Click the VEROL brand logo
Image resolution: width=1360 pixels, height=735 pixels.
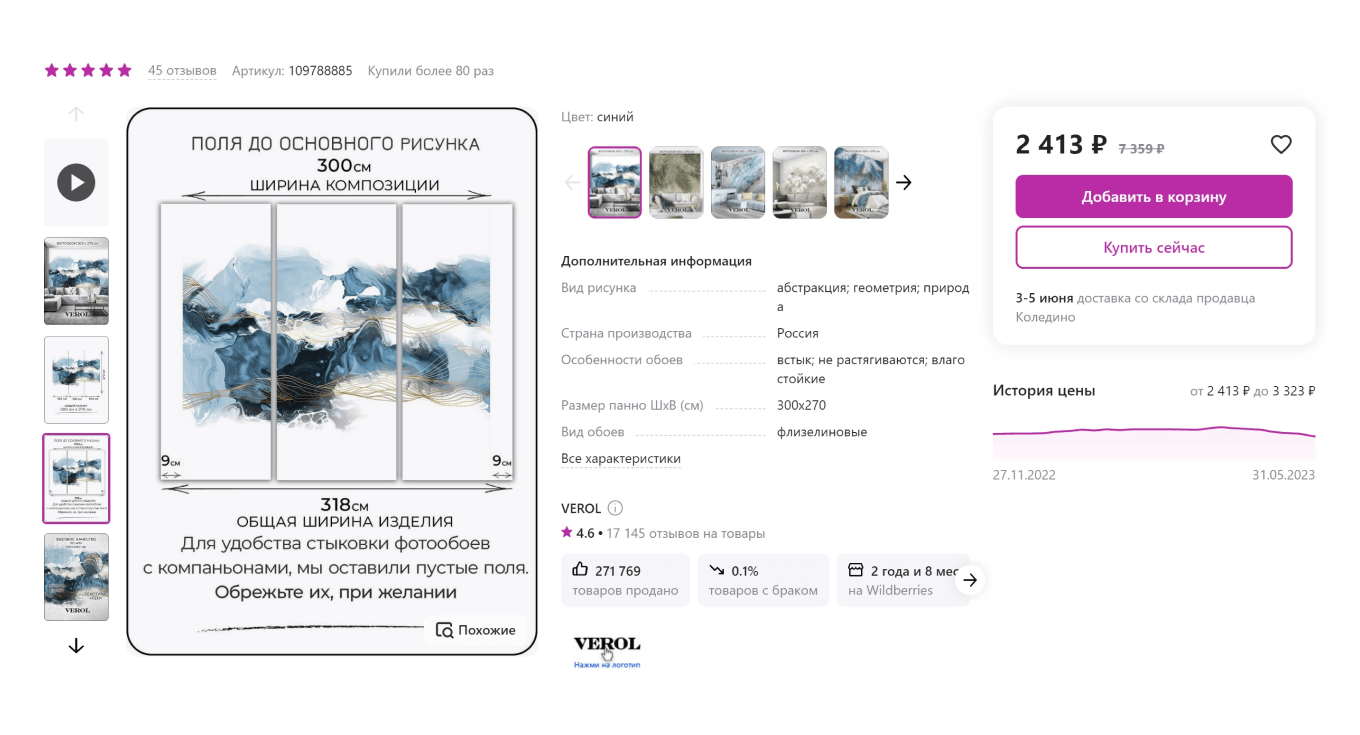coord(607,644)
